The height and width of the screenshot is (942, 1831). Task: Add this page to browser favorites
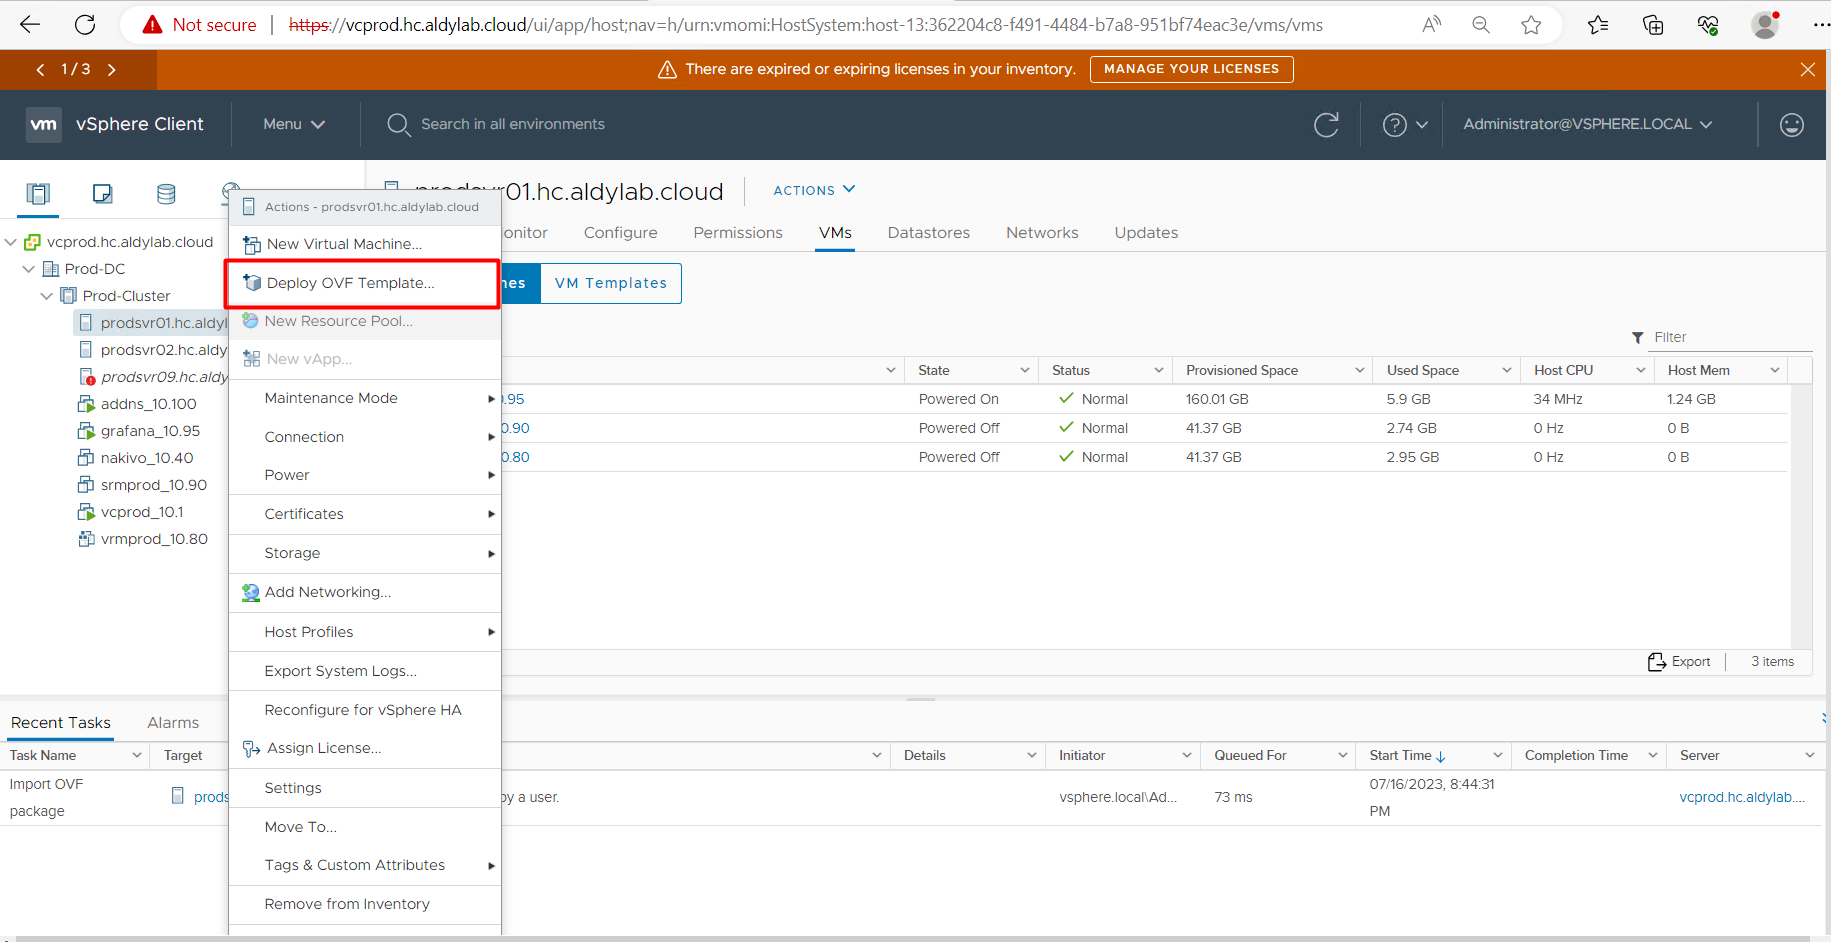tap(1530, 25)
